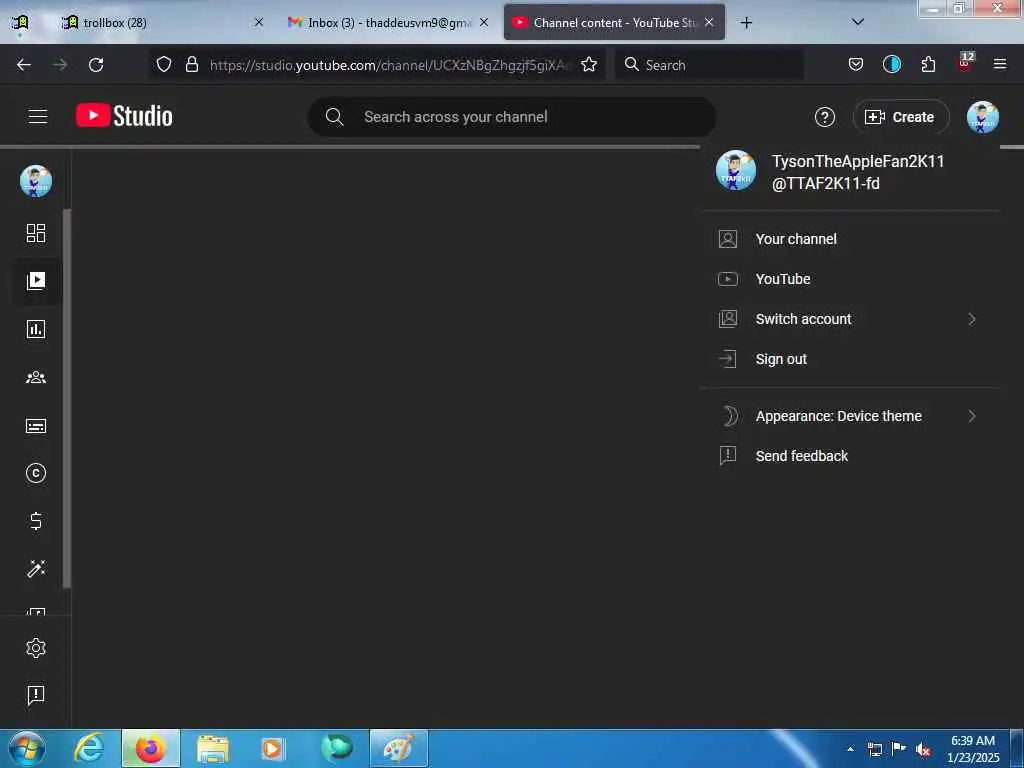Select the YouTube menu item
1024x768 pixels.
pyautogui.click(x=850, y=279)
